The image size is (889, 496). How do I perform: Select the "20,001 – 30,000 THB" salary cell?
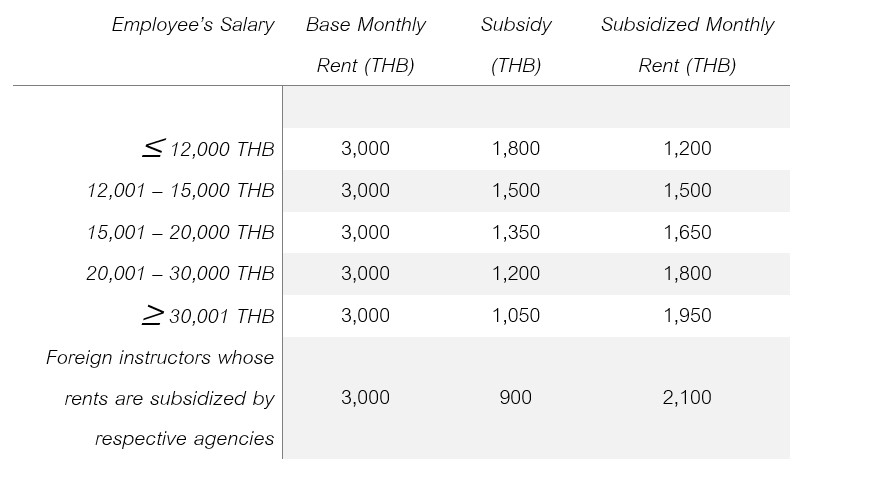click(x=181, y=274)
